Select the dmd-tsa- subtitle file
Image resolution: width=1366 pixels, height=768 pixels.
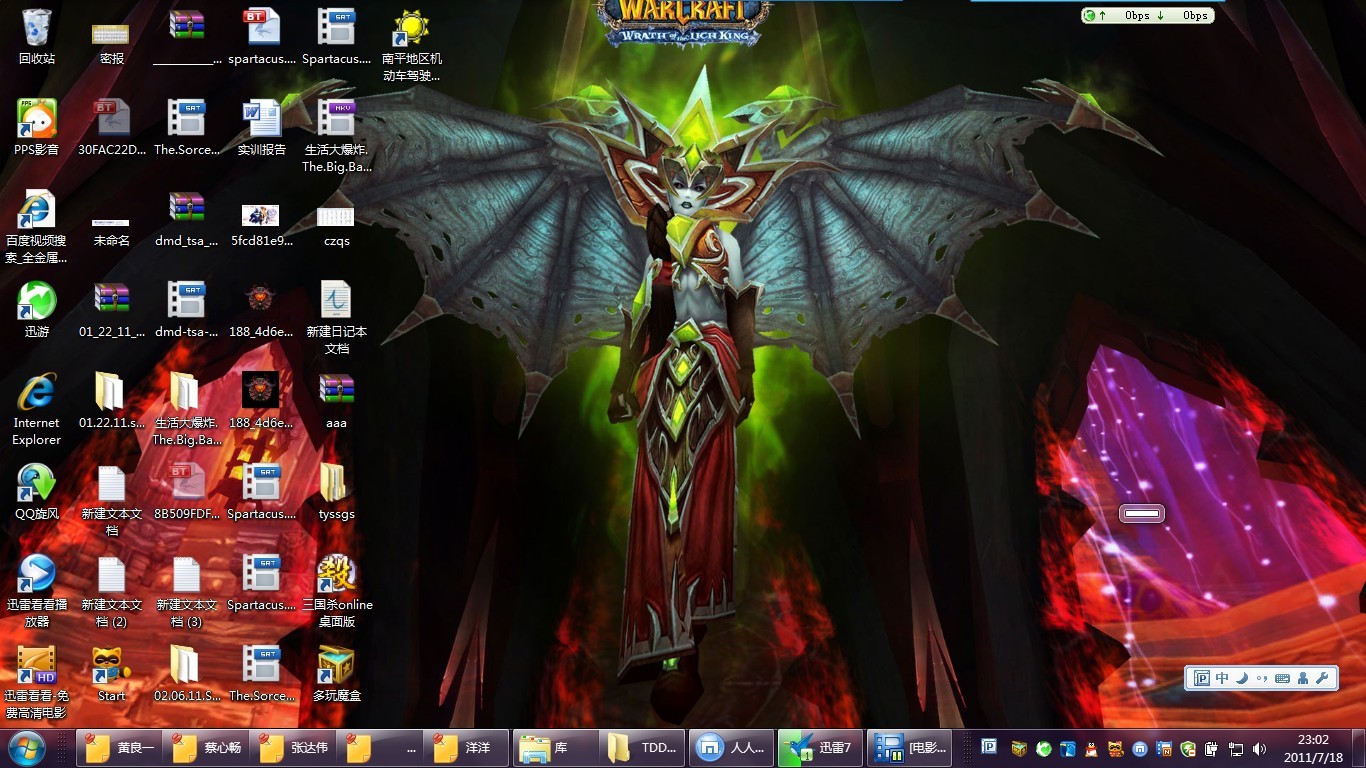(x=186, y=310)
